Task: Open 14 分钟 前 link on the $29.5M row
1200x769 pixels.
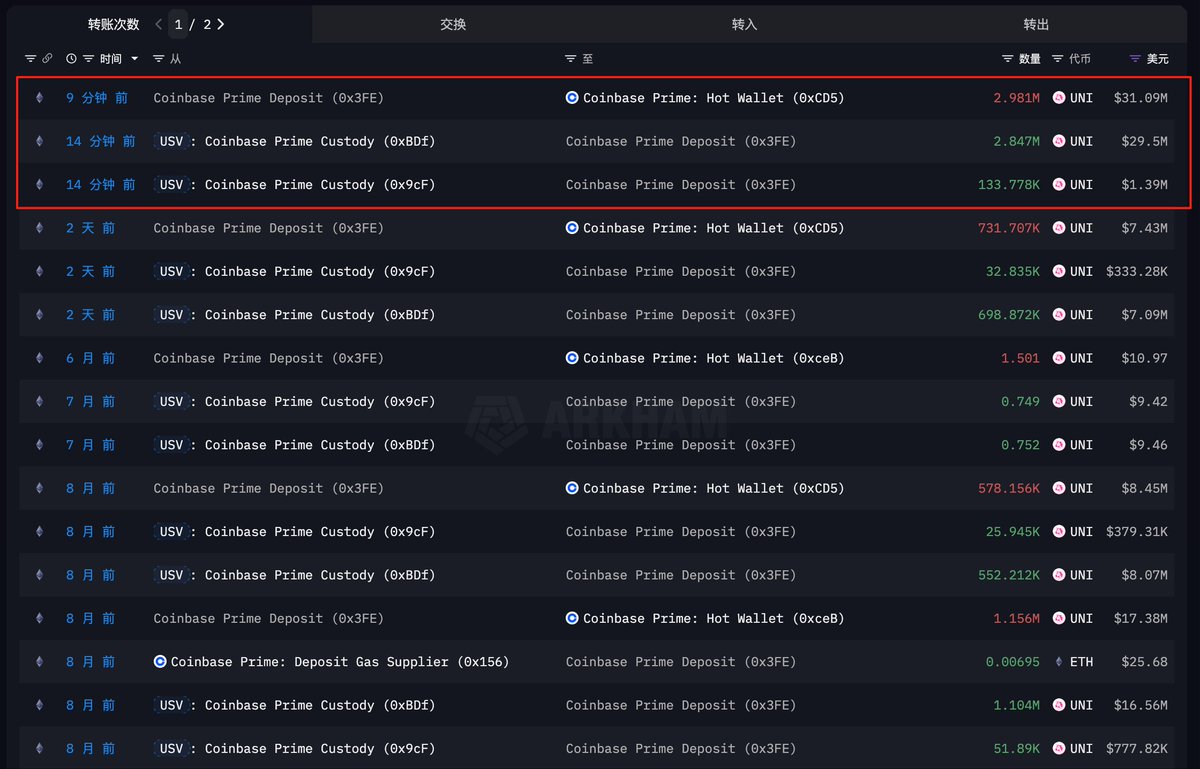Action: pyautogui.click(x=101, y=141)
